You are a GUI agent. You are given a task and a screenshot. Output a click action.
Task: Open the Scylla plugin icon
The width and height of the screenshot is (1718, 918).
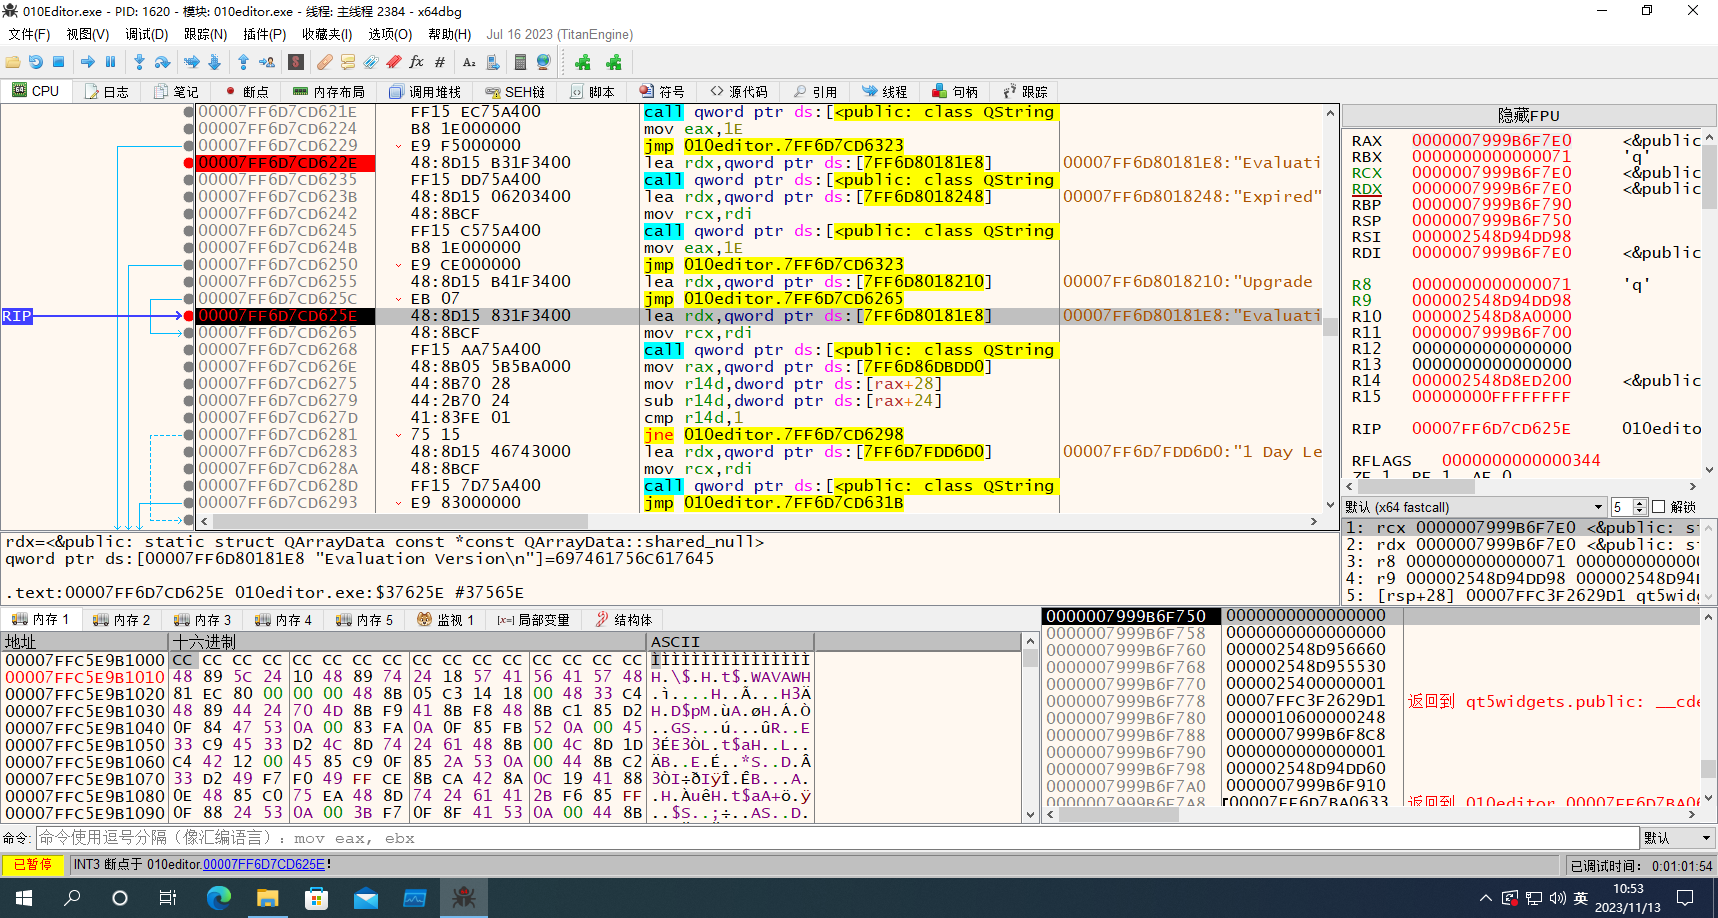pos(296,62)
